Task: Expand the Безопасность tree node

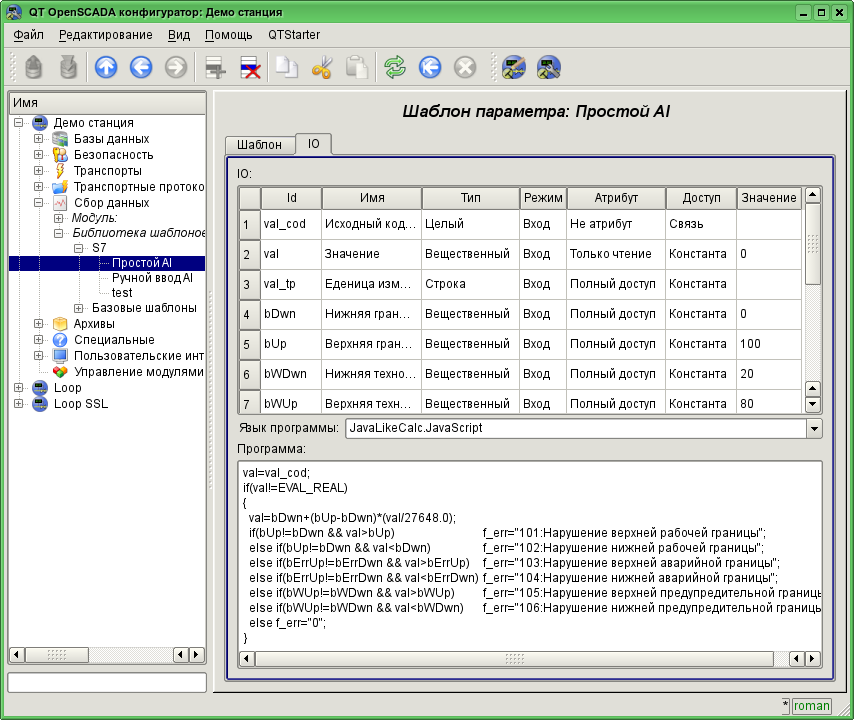Action: 38,155
